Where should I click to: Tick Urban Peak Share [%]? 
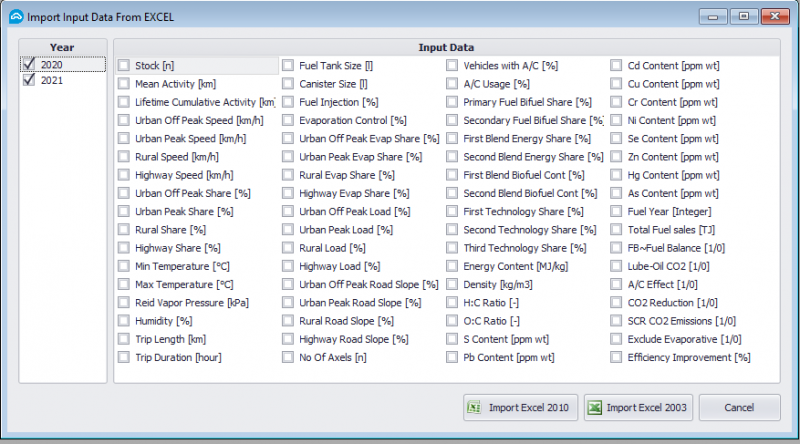(123, 211)
